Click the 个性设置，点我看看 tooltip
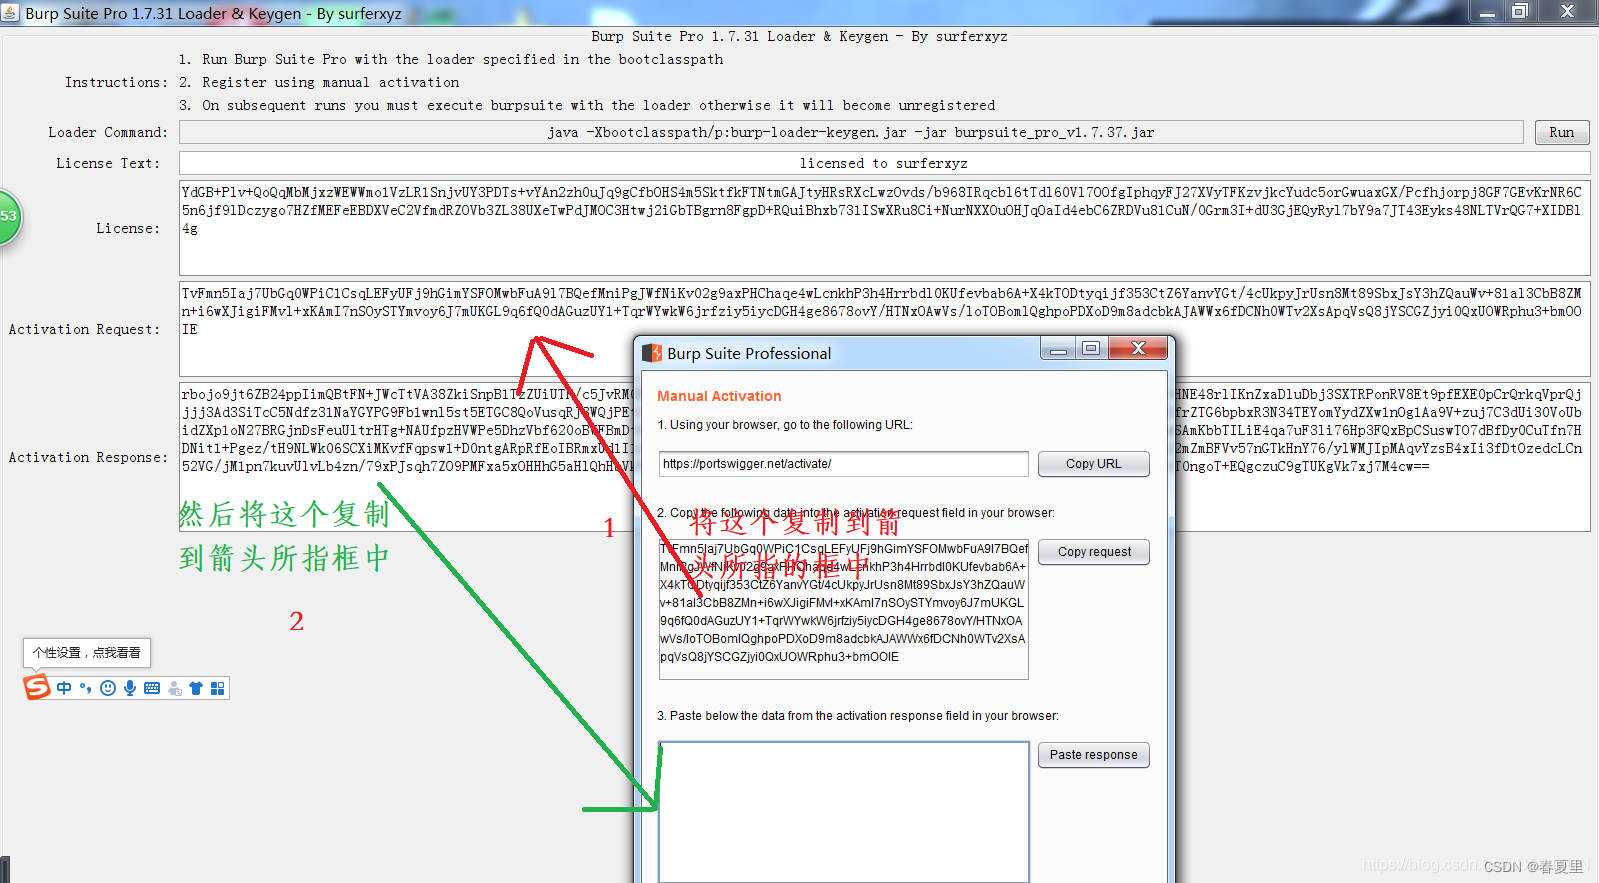The image size is (1599, 883). click(x=87, y=653)
